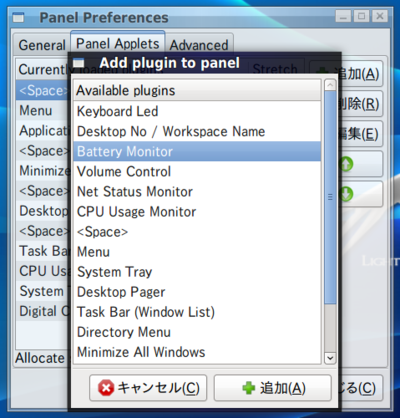Maximize the Panel Preferences window
The image size is (400, 418).
[x=361, y=16]
